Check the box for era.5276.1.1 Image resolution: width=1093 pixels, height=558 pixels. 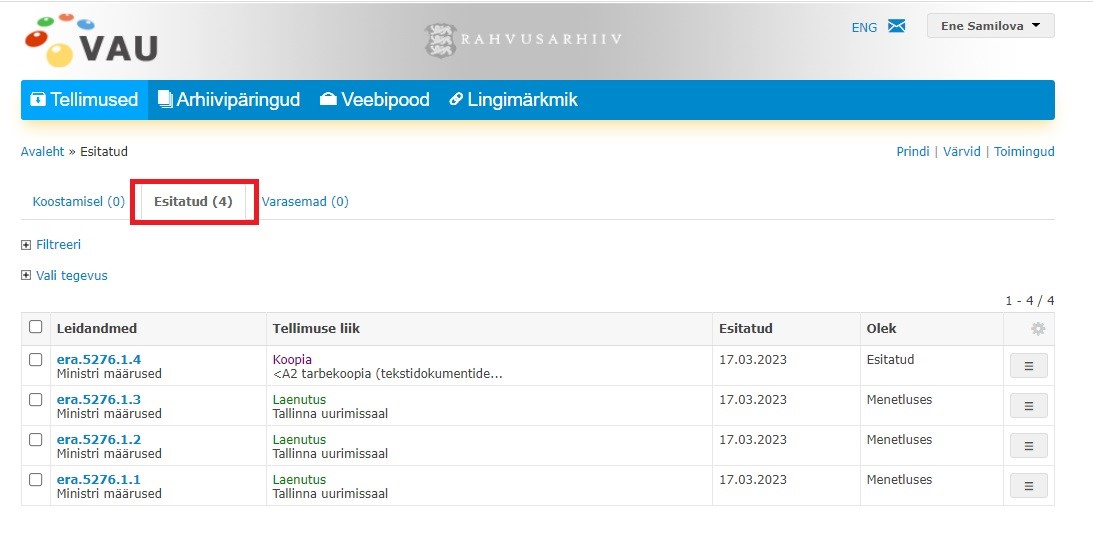click(x=36, y=480)
